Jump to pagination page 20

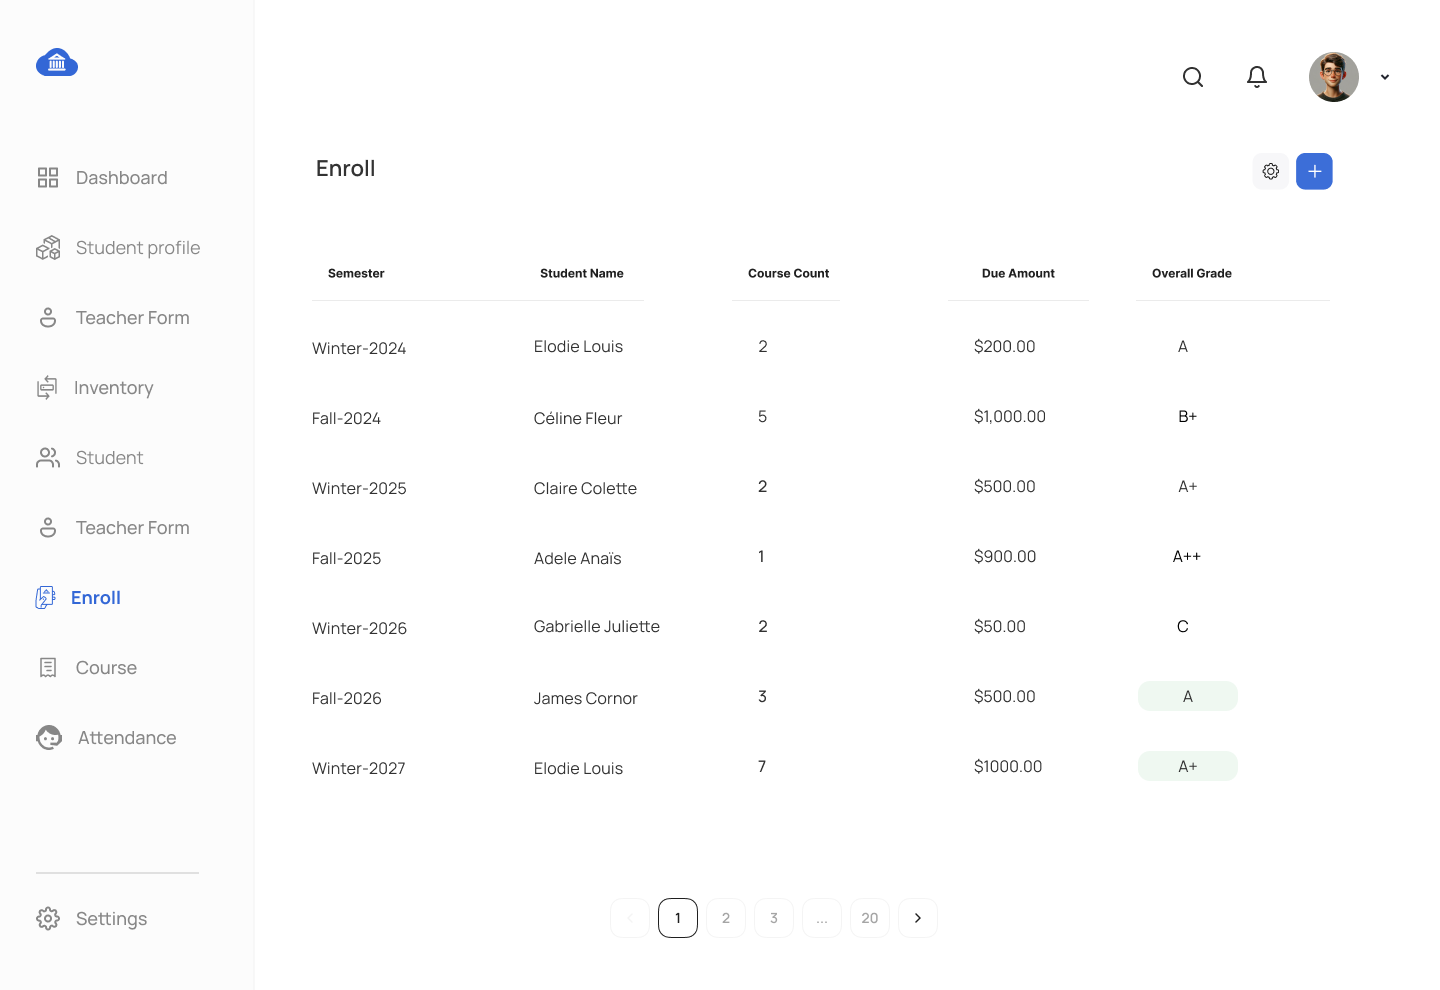click(x=870, y=918)
